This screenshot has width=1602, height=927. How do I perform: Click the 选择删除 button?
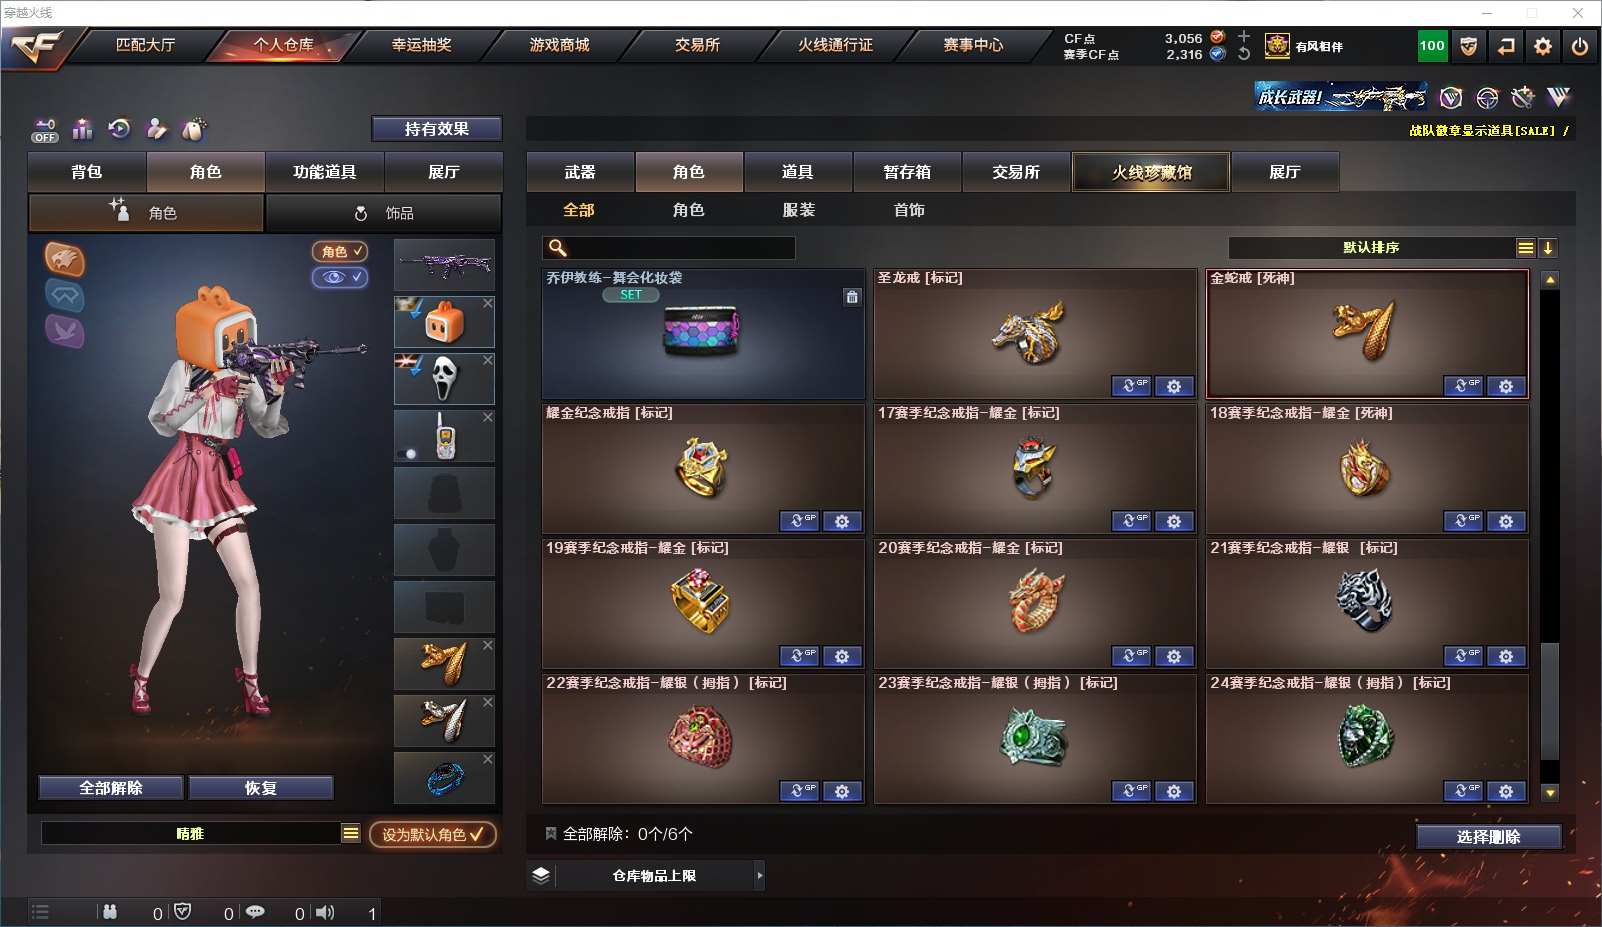pyautogui.click(x=1489, y=837)
